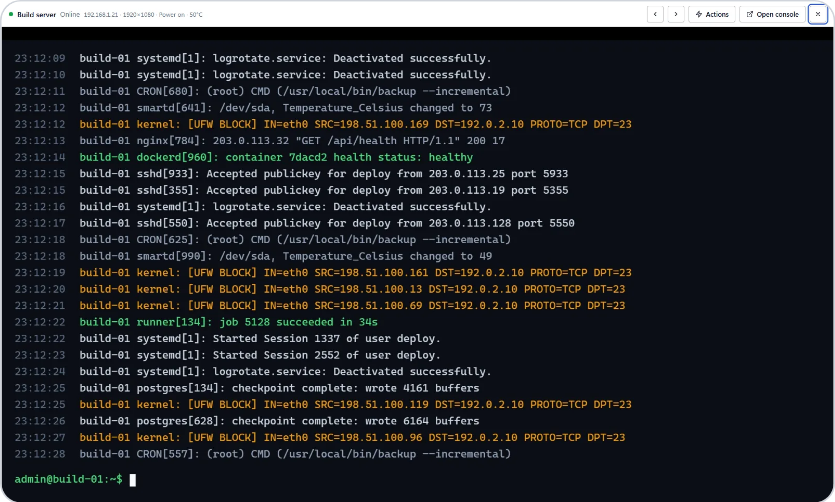The width and height of the screenshot is (835, 502).
Task: Select the CRON[625] backup log entry
Action: point(263,240)
